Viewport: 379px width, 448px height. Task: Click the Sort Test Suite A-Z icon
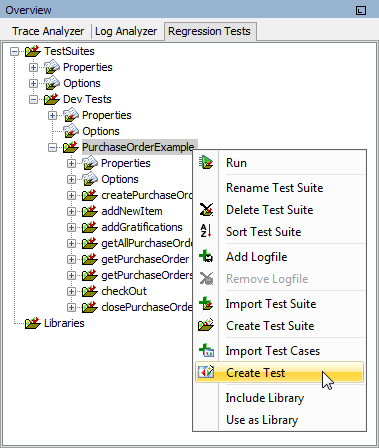pyautogui.click(x=206, y=231)
